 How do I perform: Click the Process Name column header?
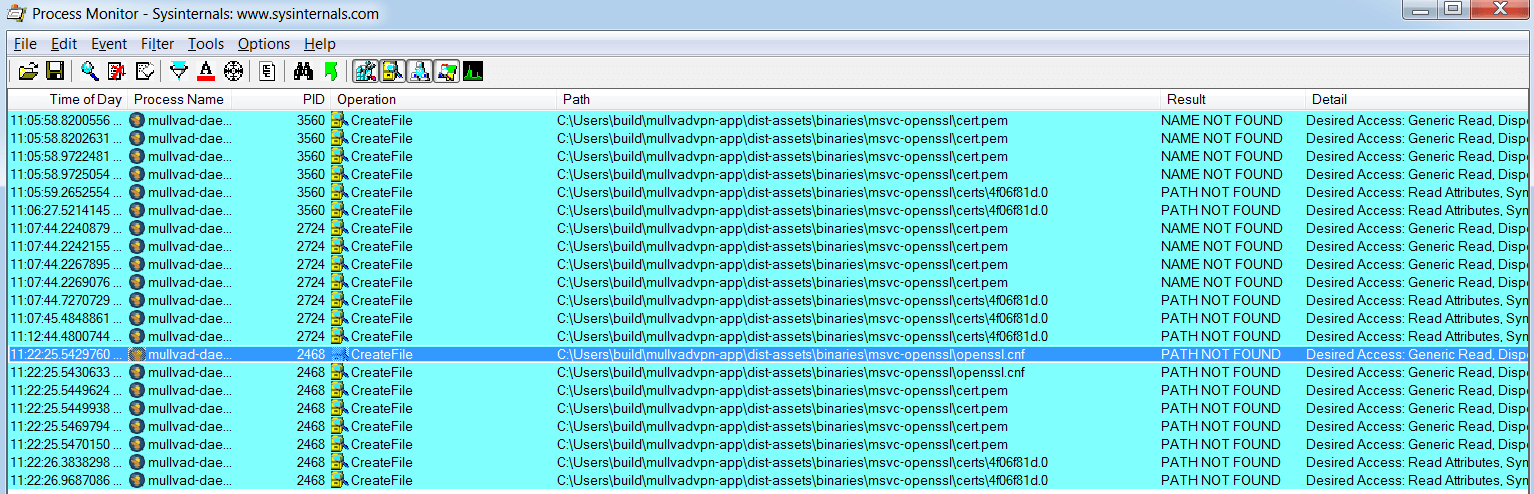(x=180, y=99)
